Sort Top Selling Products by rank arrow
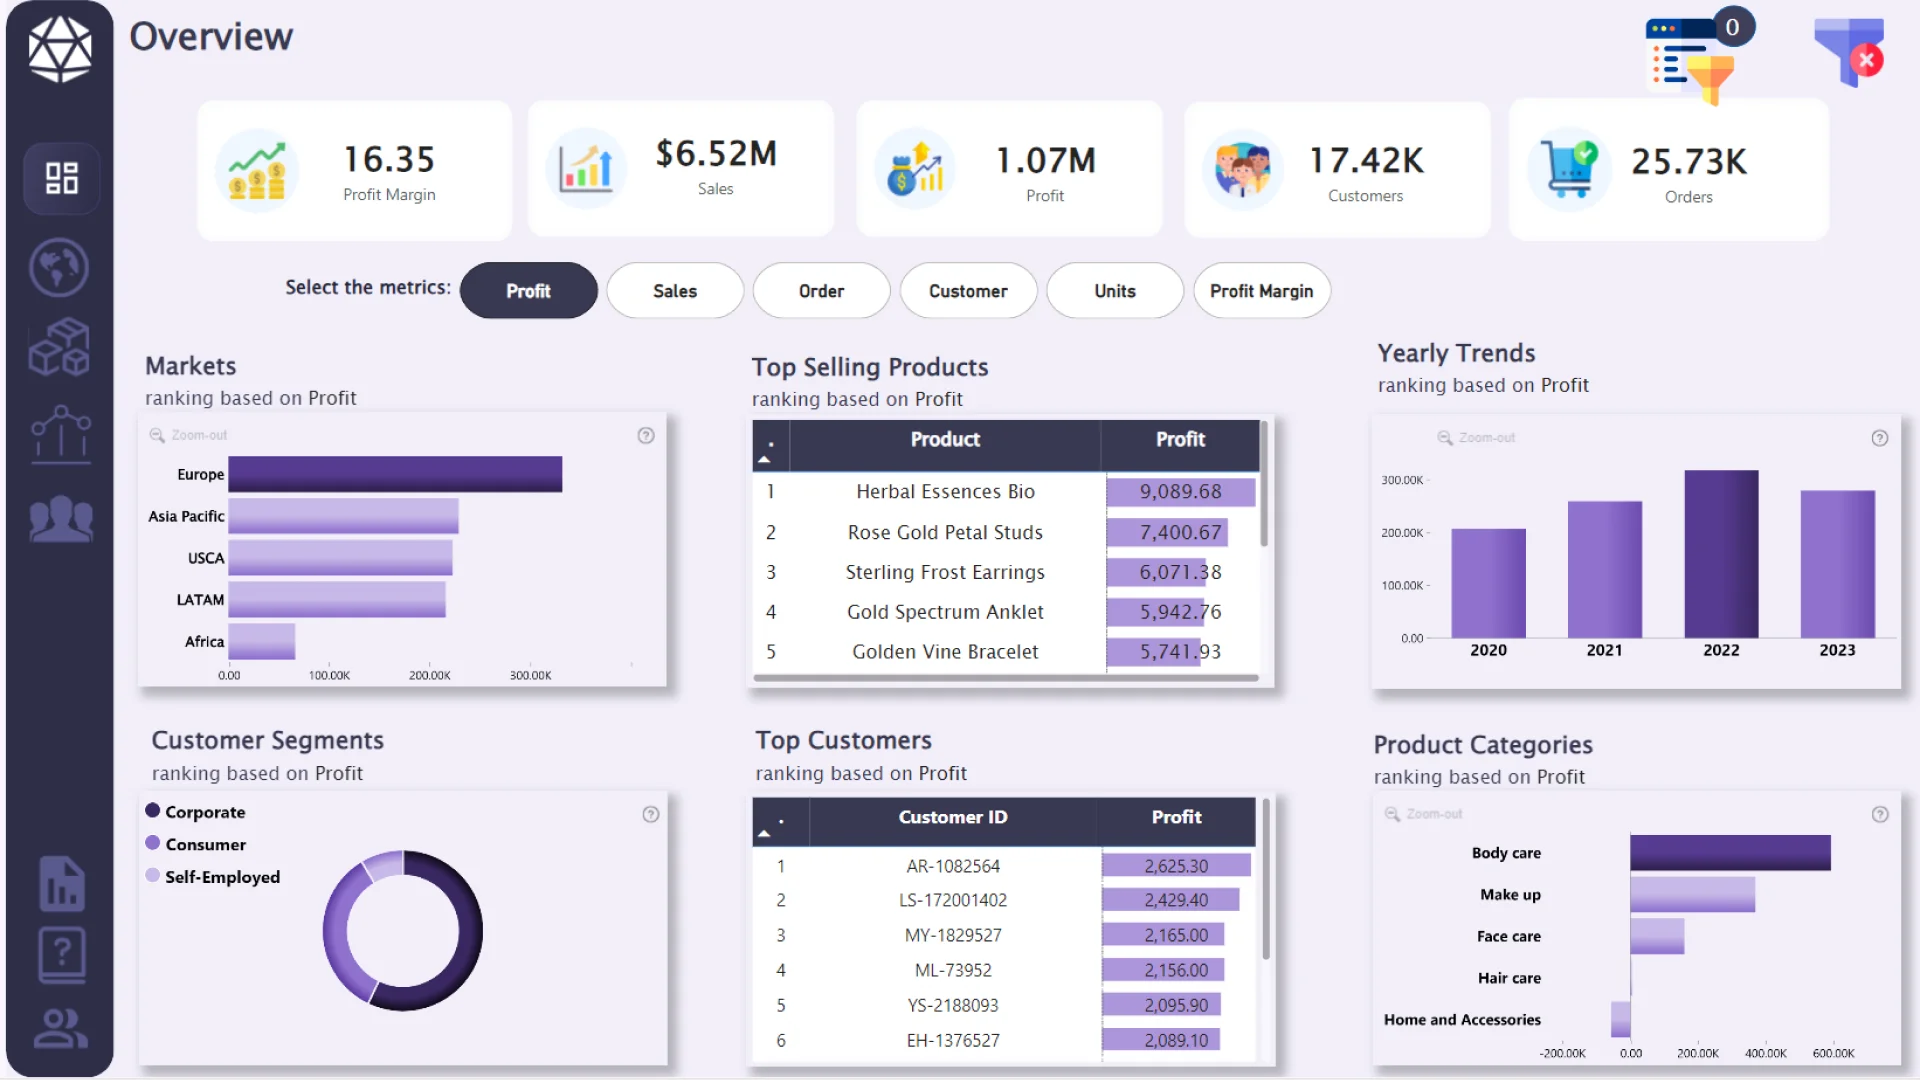1920x1080 pixels. [x=764, y=460]
